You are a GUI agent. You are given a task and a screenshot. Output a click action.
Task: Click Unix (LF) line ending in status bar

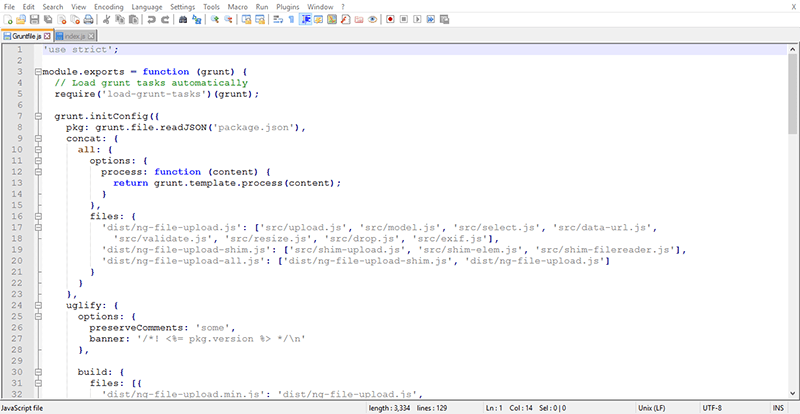tap(653, 408)
